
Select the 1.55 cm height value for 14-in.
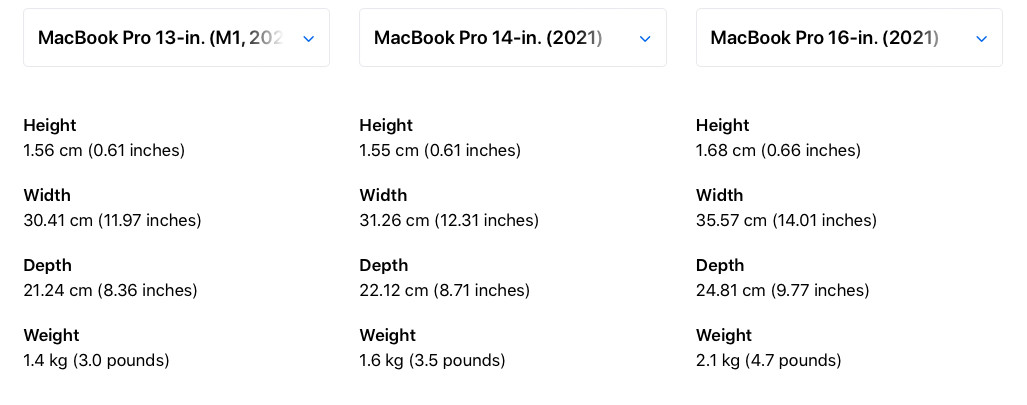point(440,151)
